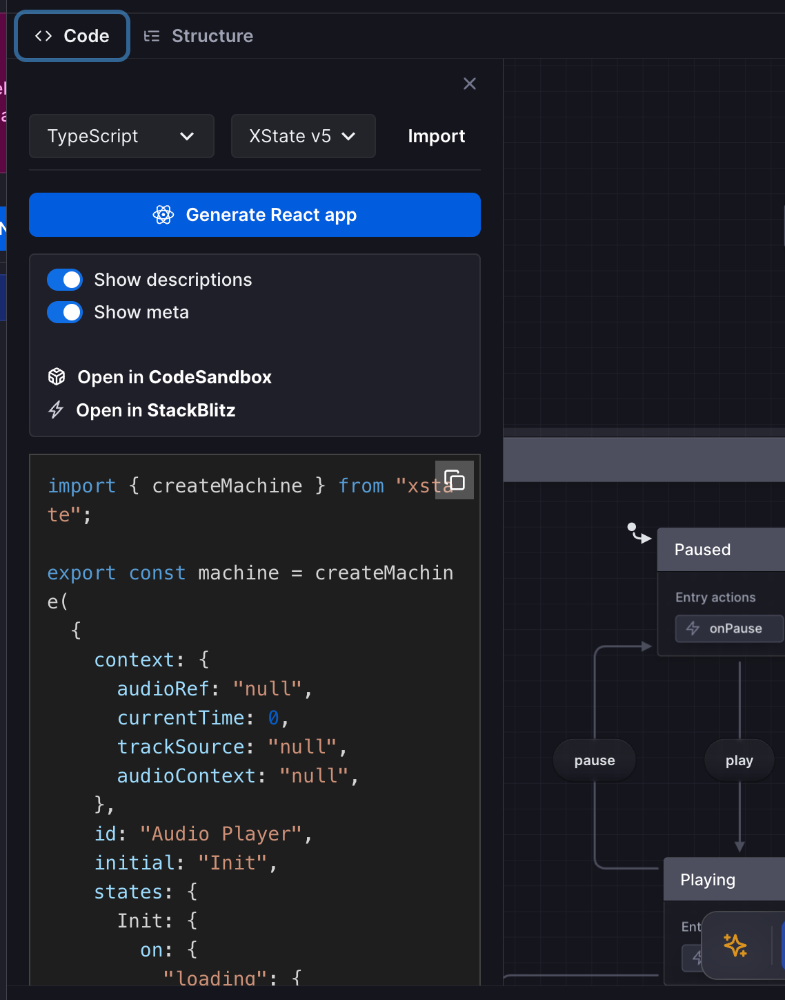Click Generate React app button
Viewport: 785px width, 1000px height.
click(255, 215)
